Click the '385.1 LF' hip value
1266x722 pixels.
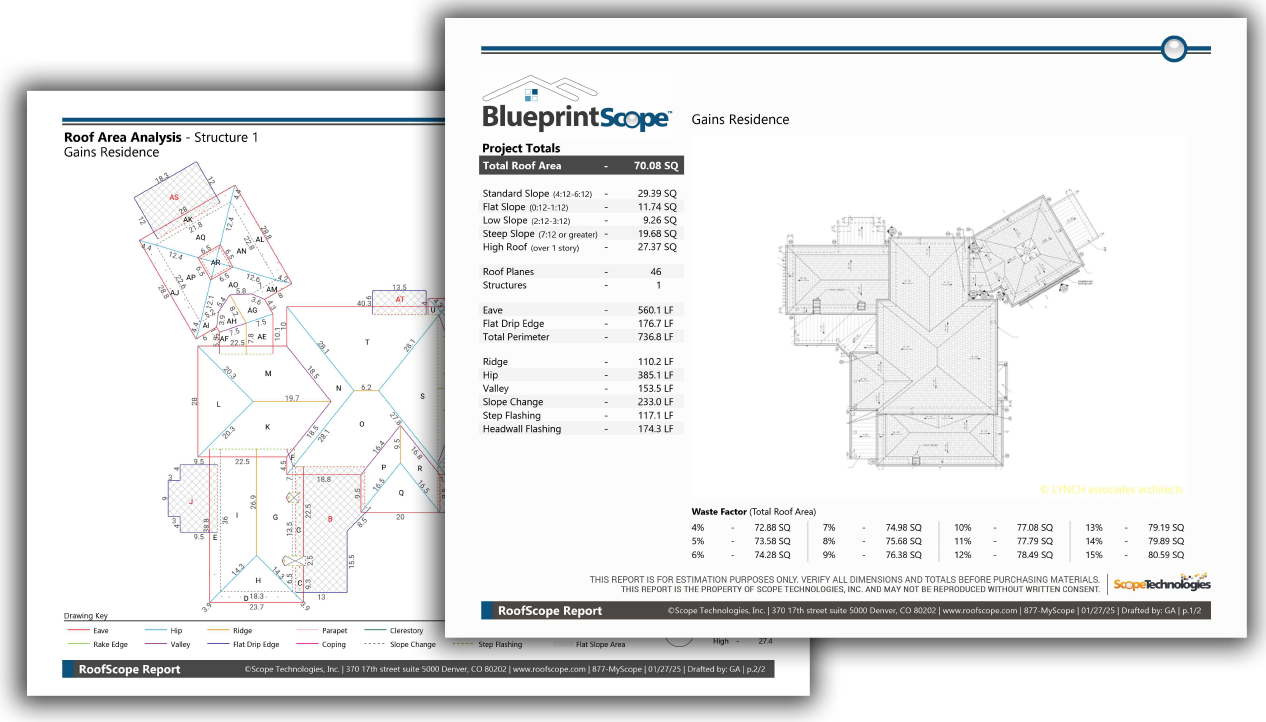click(x=655, y=375)
